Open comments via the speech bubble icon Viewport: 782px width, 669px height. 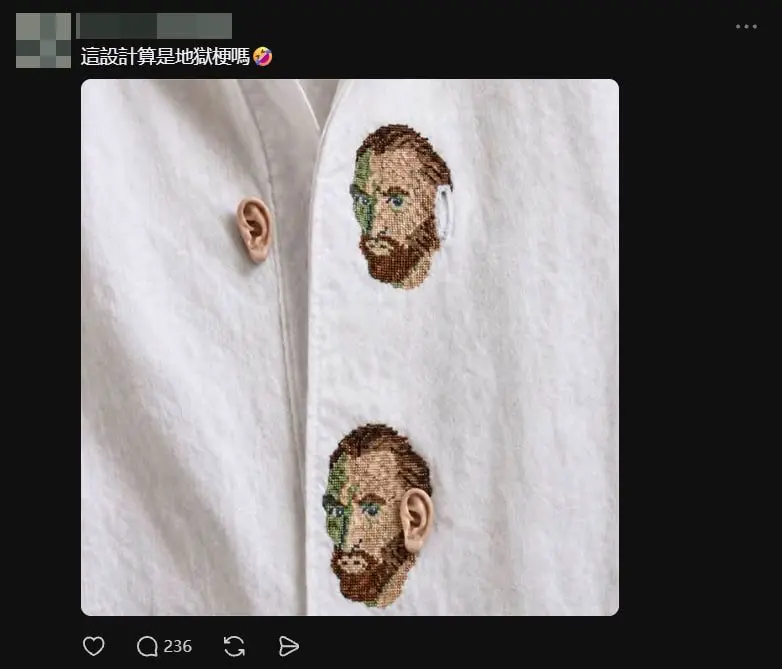147,647
